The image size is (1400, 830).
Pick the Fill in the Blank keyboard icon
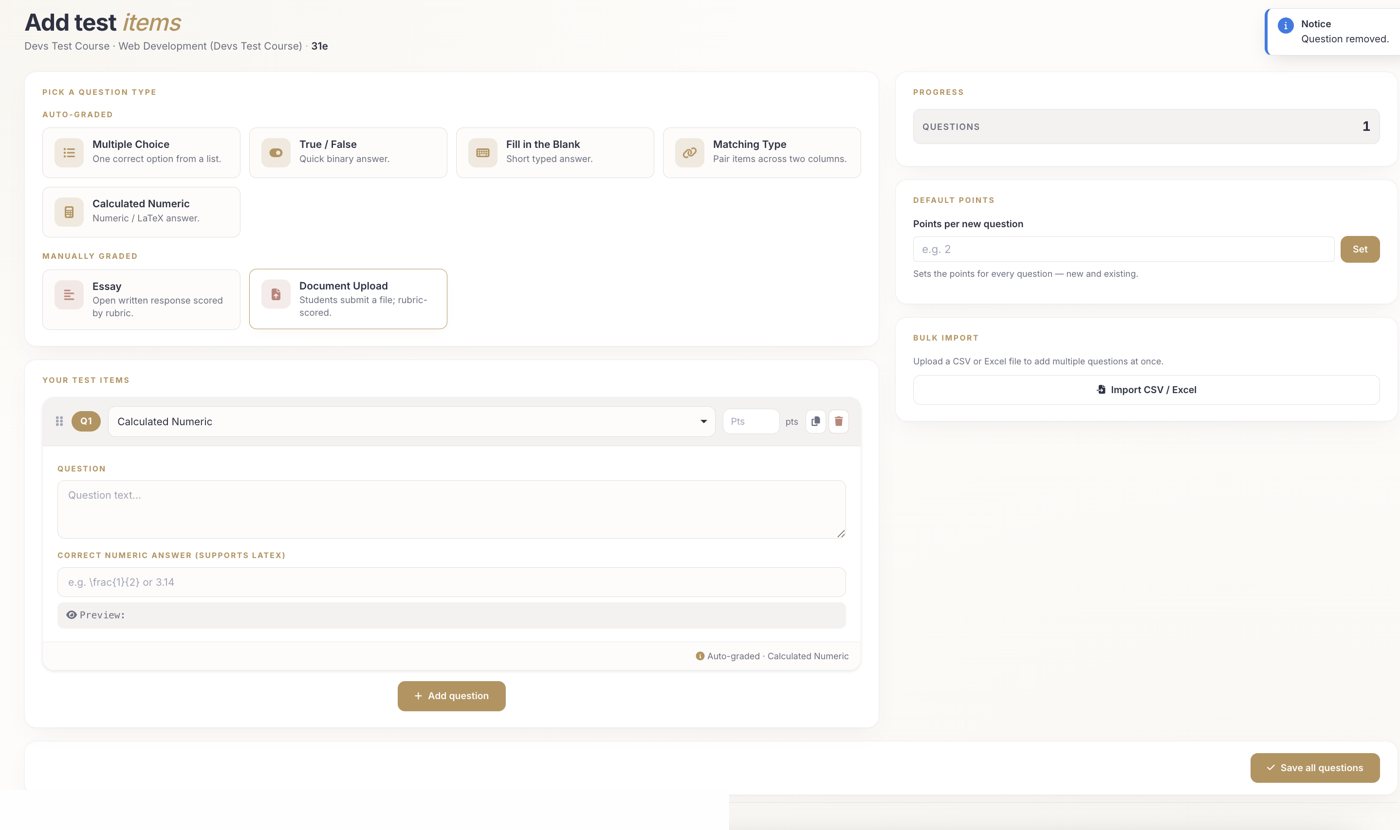(483, 153)
